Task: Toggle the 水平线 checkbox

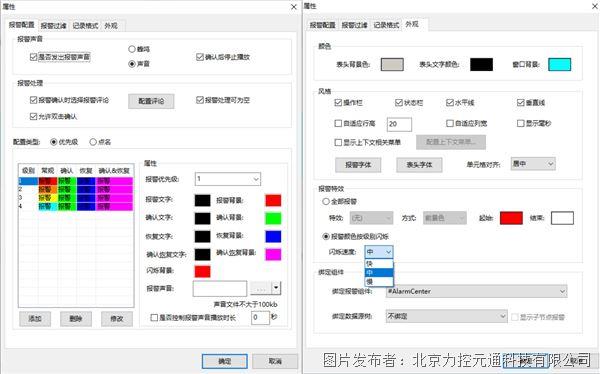Action: (x=450, y=103)
